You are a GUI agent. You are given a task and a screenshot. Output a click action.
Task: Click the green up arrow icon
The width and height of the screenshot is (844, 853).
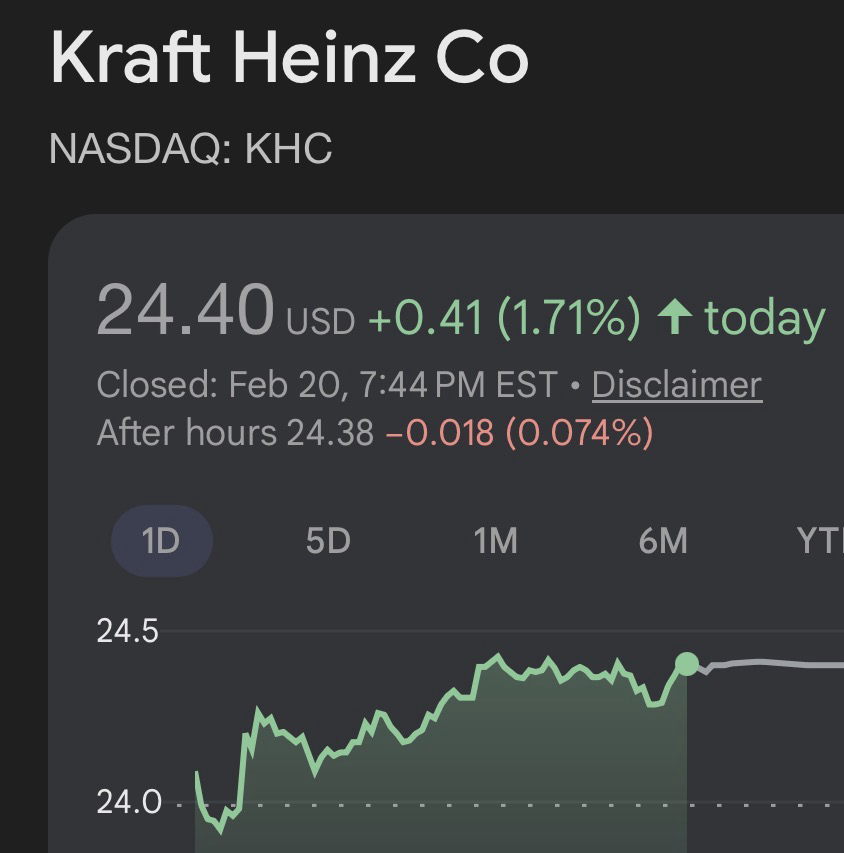(675, 318)
